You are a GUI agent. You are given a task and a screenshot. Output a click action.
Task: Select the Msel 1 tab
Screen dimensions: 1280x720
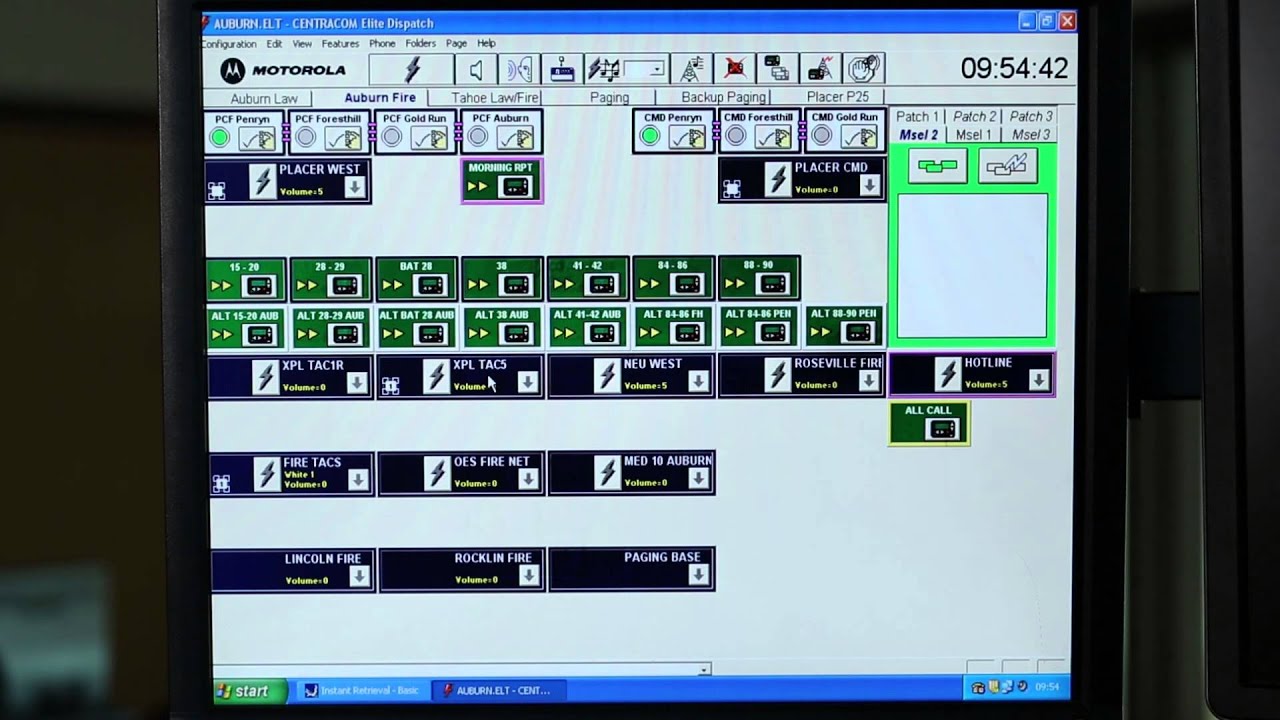pos(973,135)
